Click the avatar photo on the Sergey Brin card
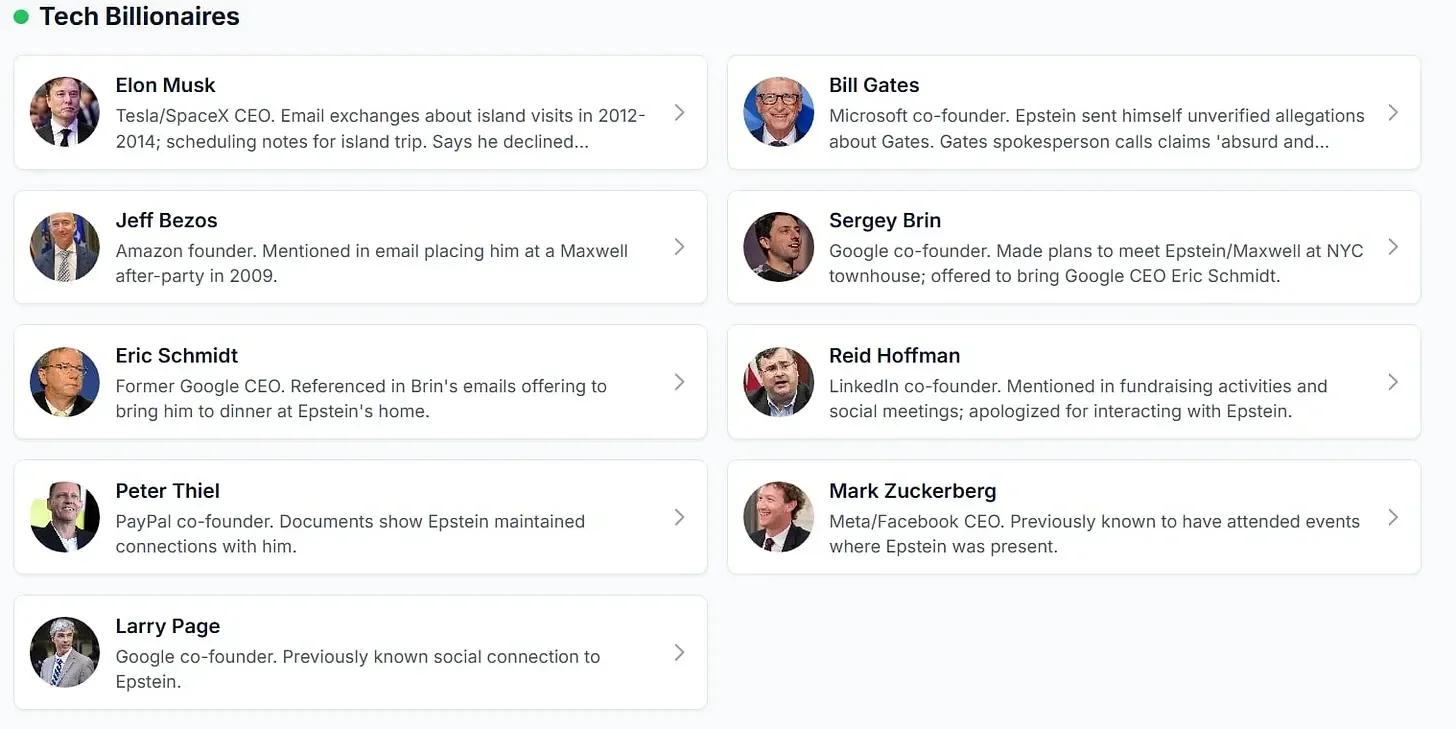The image size is (1456, 729). point(778,247)
